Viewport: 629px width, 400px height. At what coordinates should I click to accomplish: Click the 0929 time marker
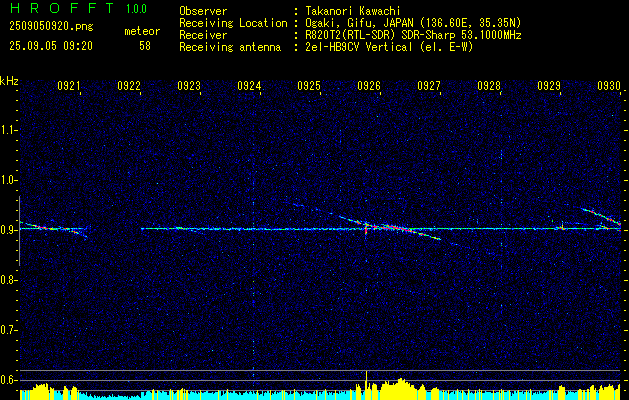(549, 85)
